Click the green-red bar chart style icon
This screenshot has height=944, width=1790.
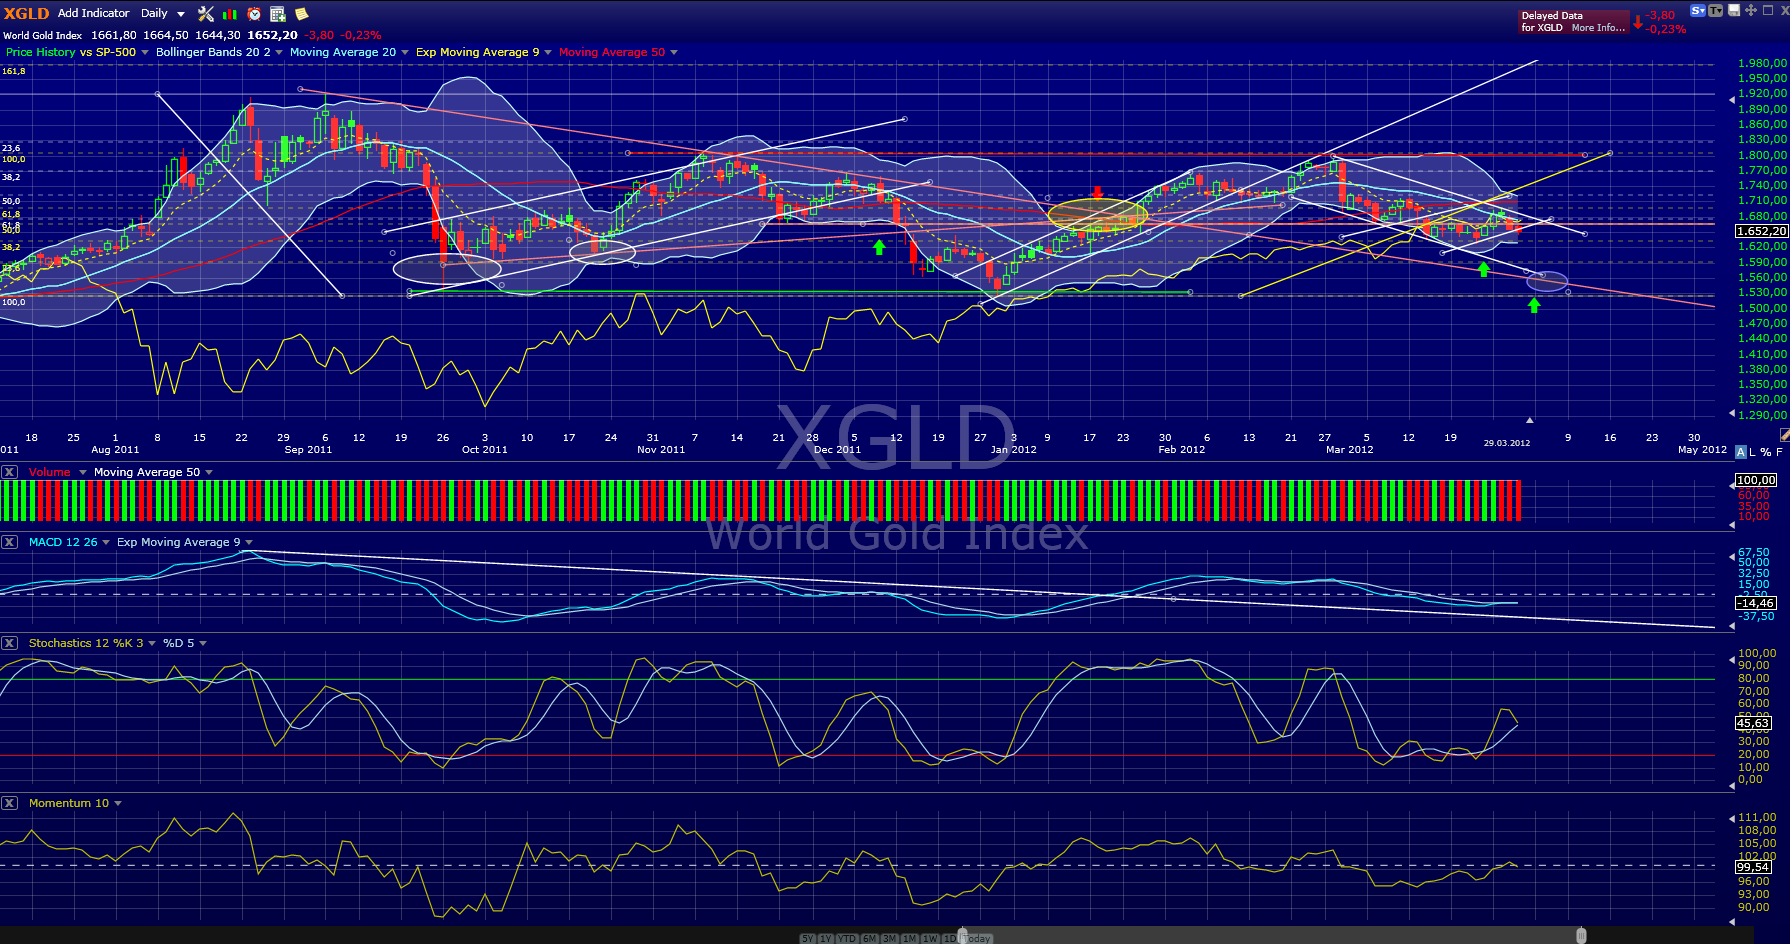click(230, 14)
